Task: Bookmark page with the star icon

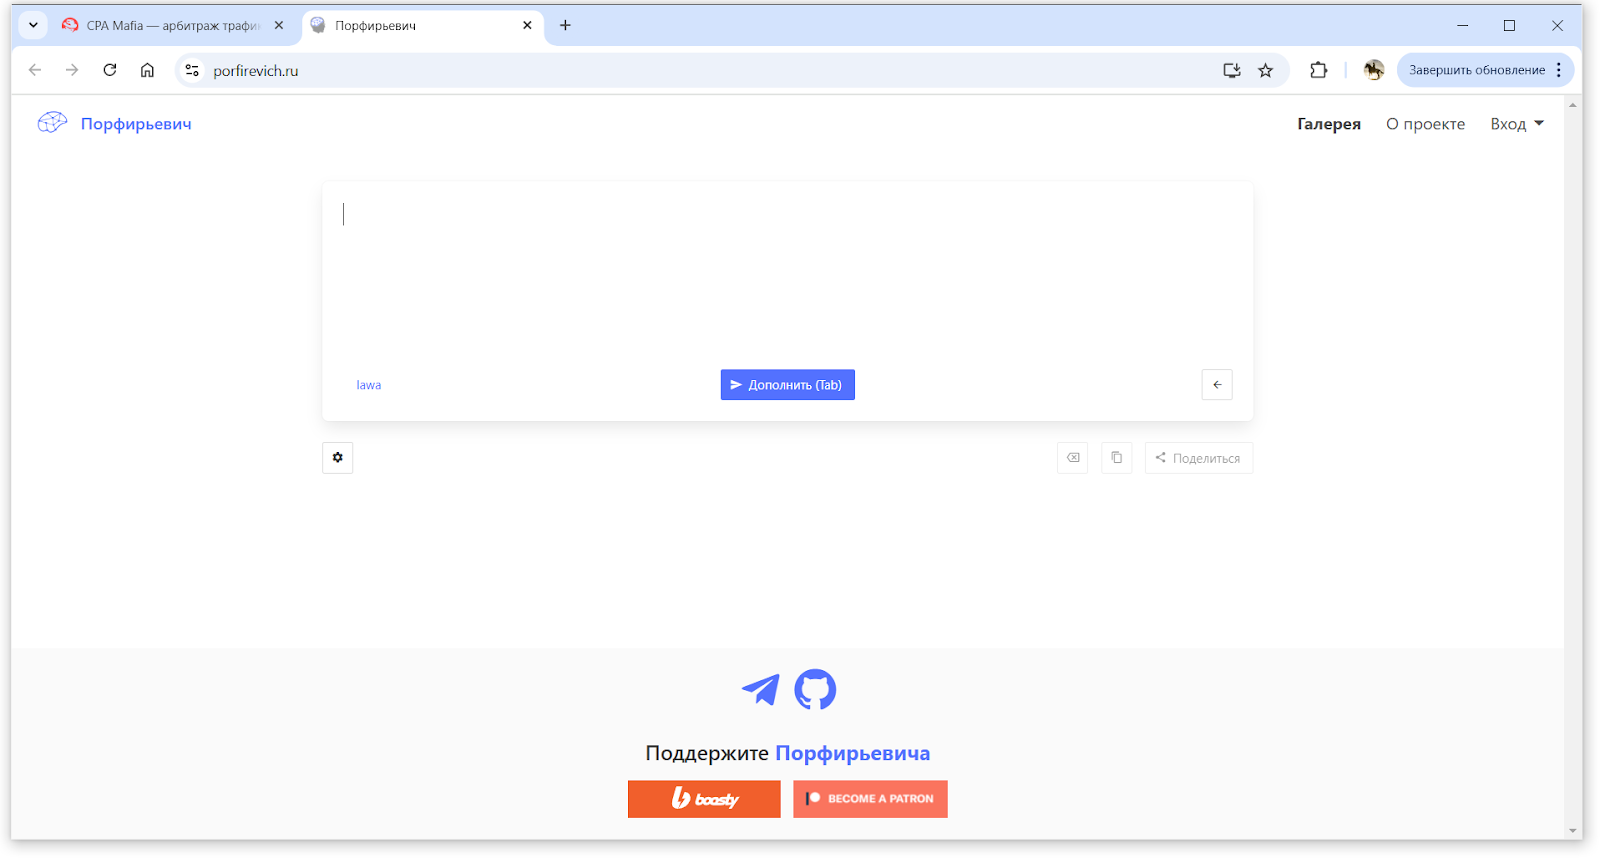Action: pos(1266,70)
